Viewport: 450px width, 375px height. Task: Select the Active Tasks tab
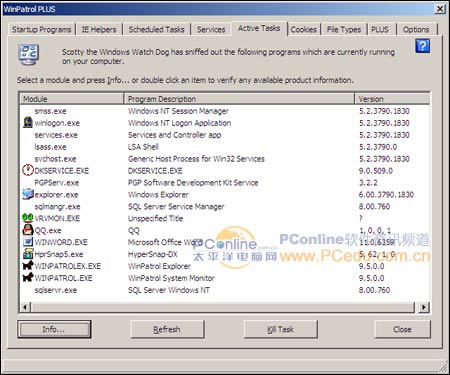pyautogui.click(x=259, y=29)
